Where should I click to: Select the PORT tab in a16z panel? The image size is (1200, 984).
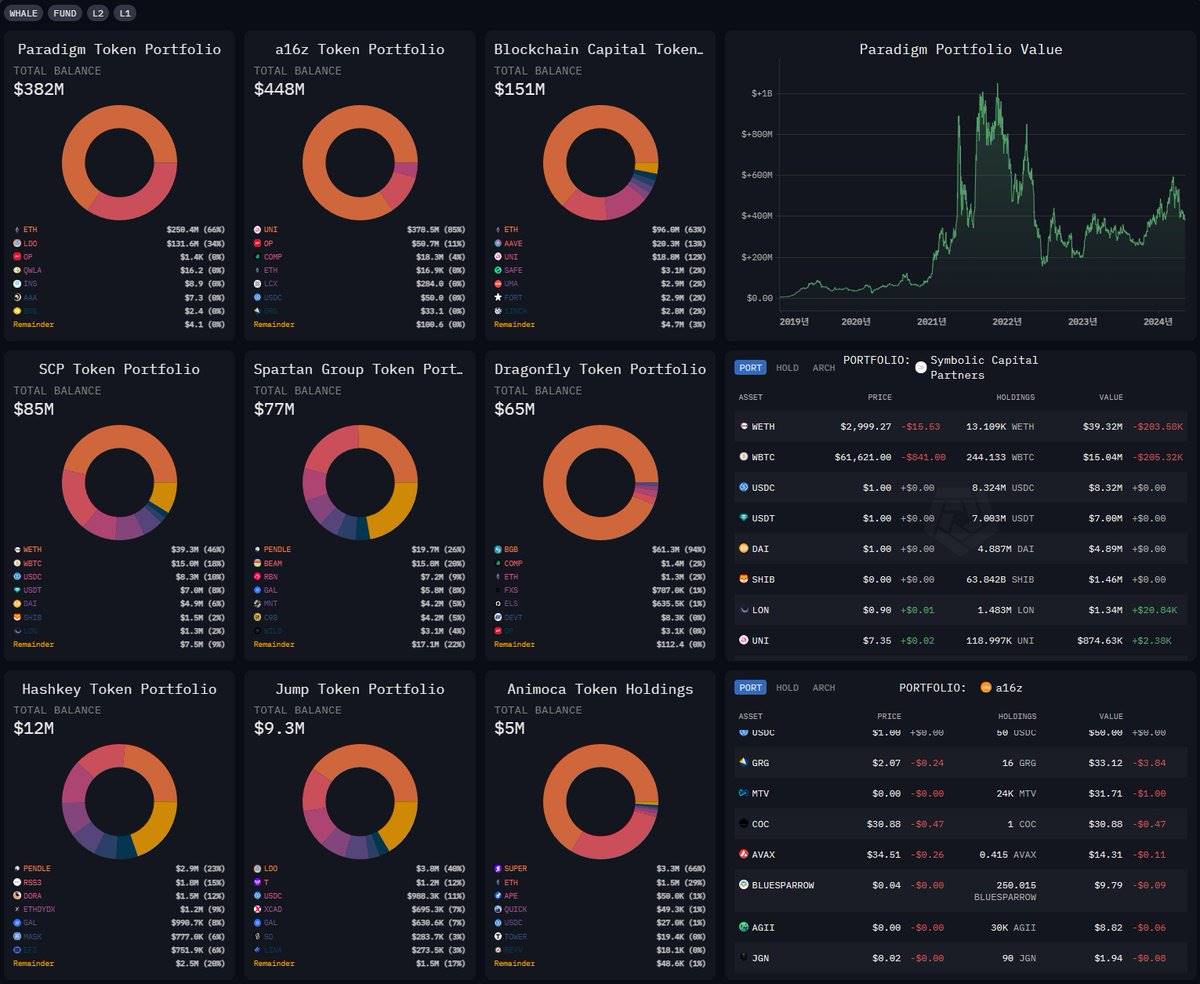750,688
